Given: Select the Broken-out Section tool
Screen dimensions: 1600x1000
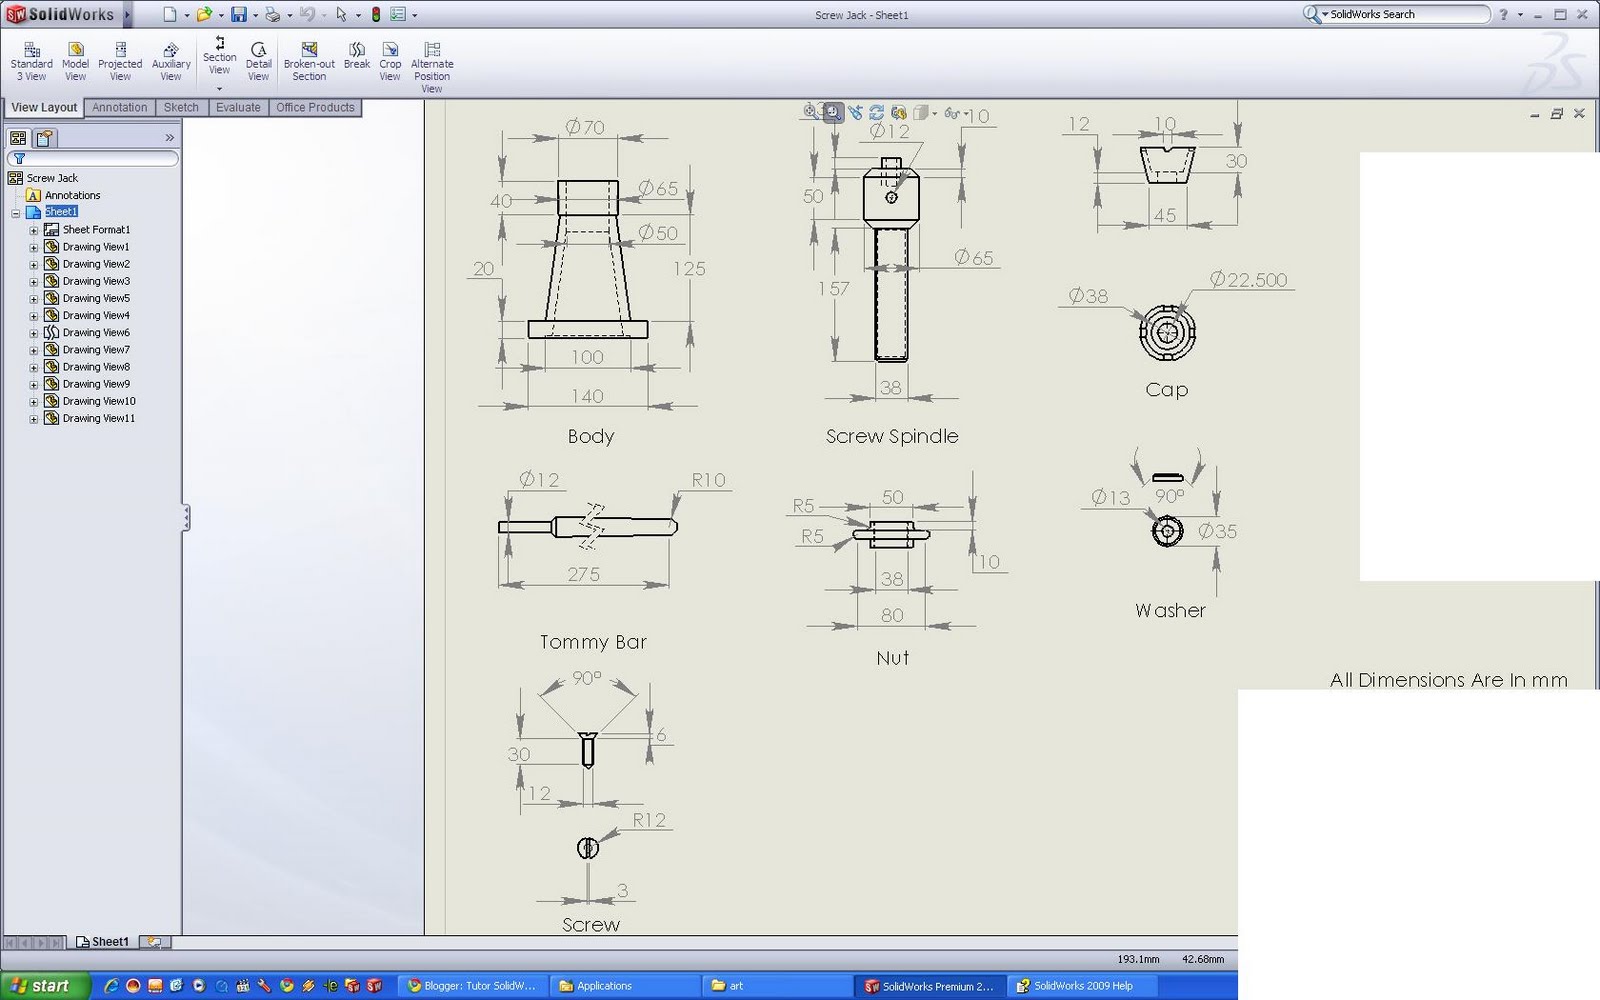Looking at the screenshot, I should click(307, 60).
